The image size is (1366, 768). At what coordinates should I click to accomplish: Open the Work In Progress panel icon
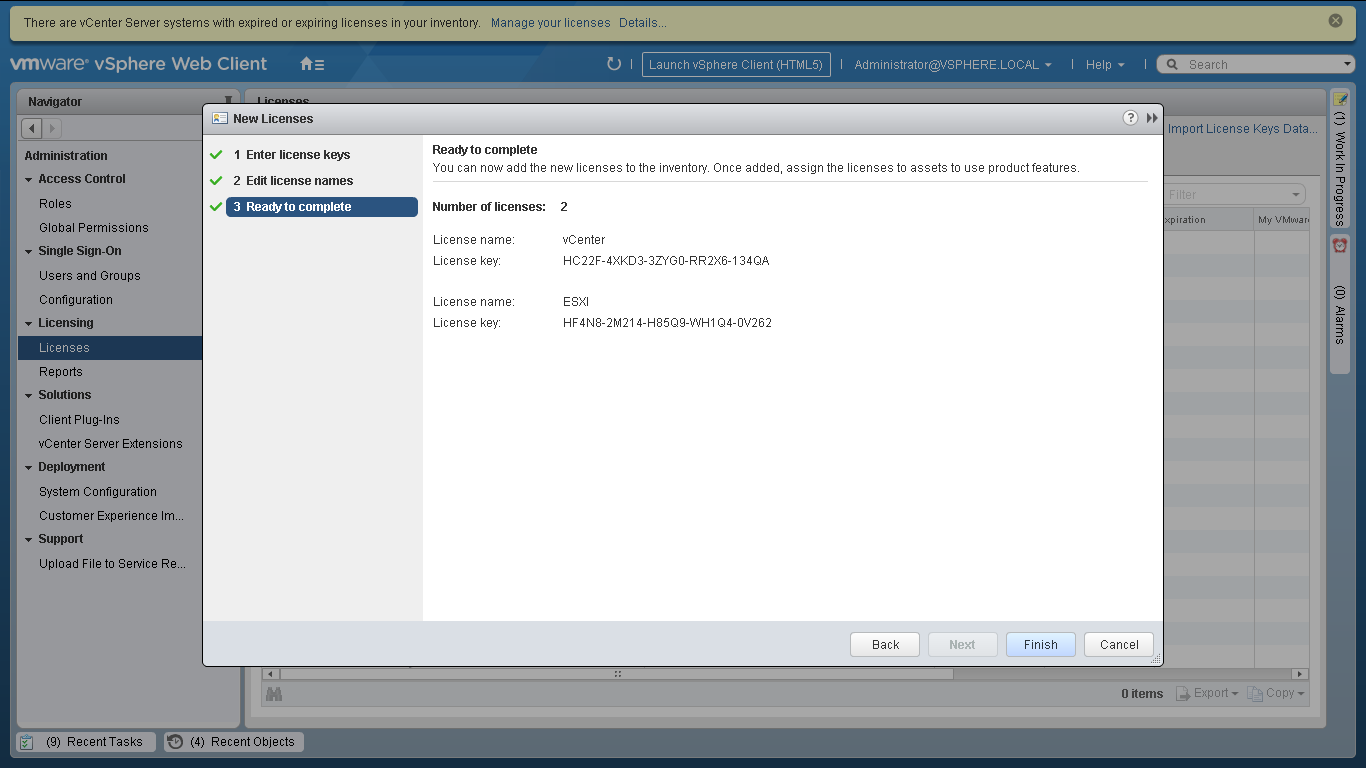click(1340, 100)
